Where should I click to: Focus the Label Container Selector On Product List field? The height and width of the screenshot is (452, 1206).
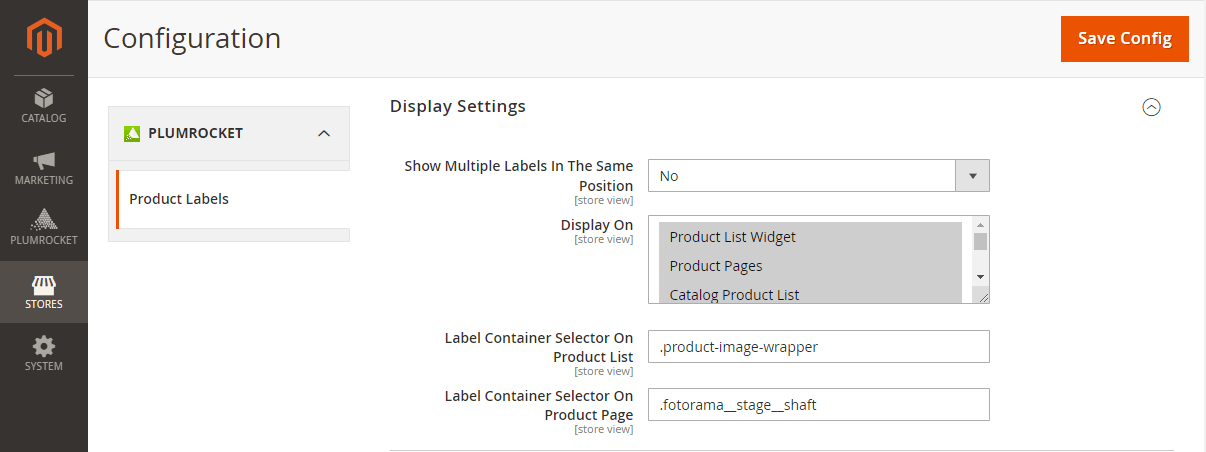pos(819,346)
